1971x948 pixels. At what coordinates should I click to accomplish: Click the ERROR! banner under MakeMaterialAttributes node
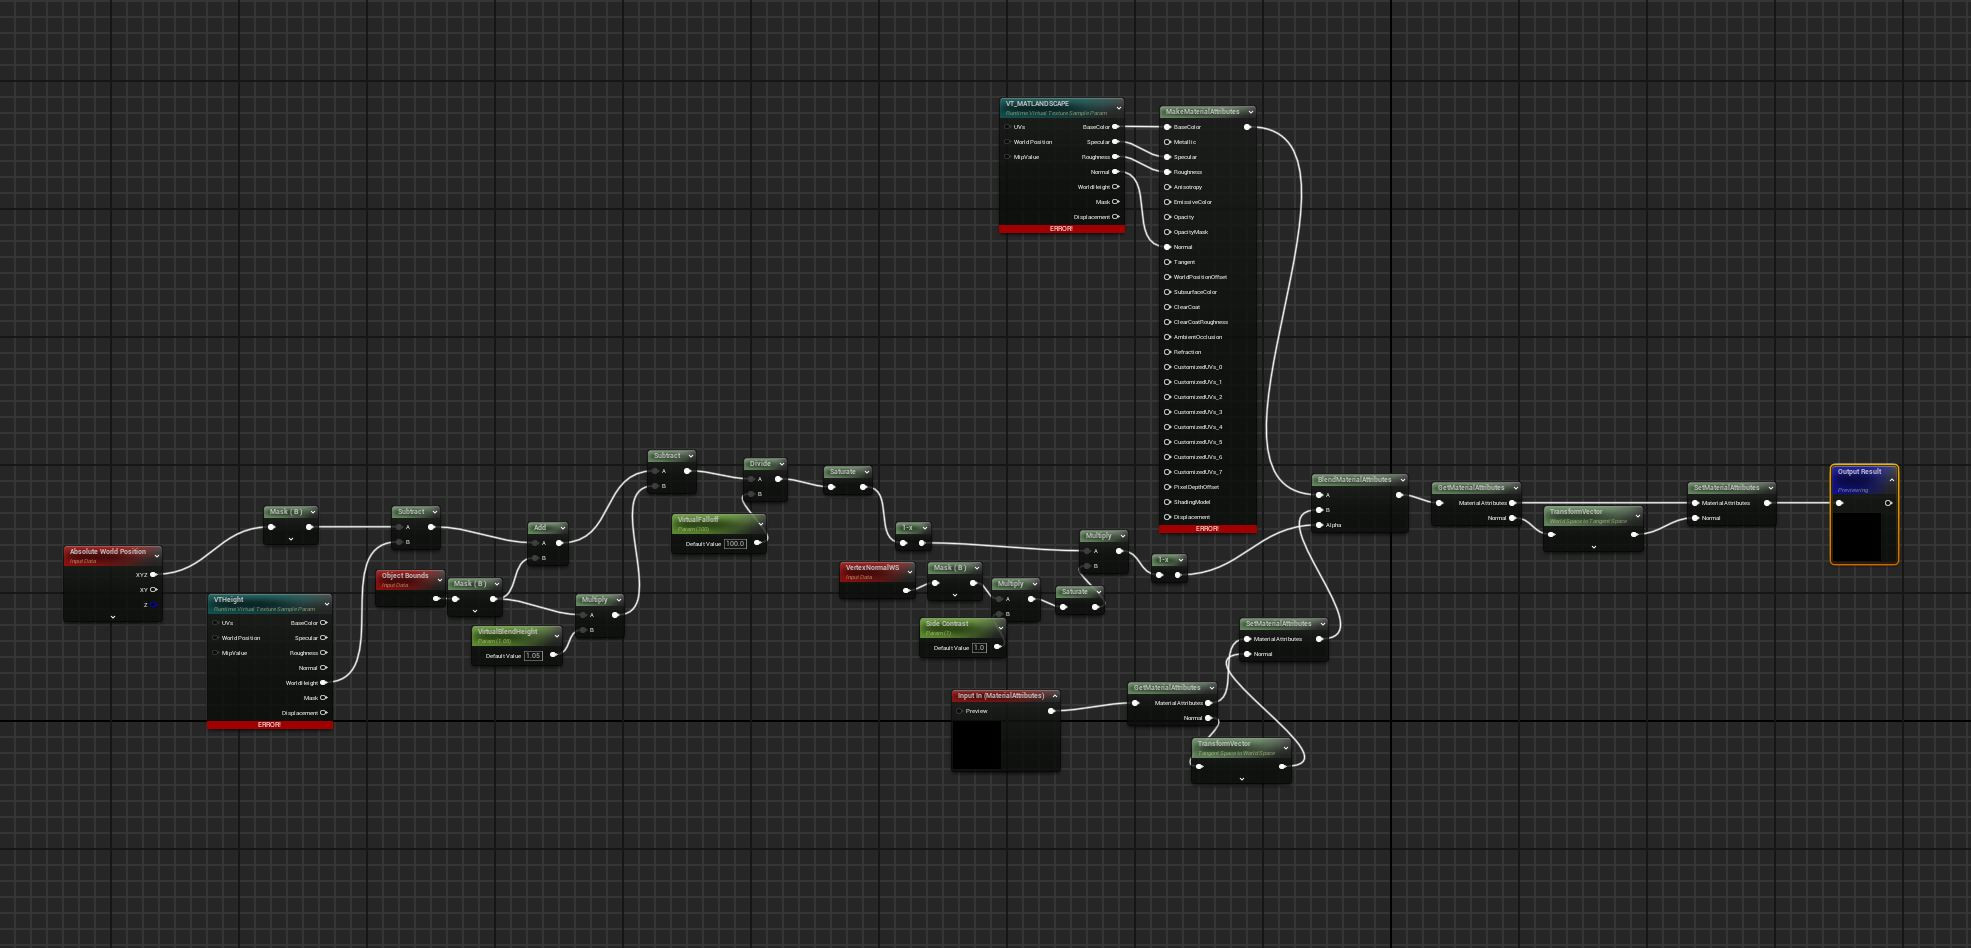1207,529
